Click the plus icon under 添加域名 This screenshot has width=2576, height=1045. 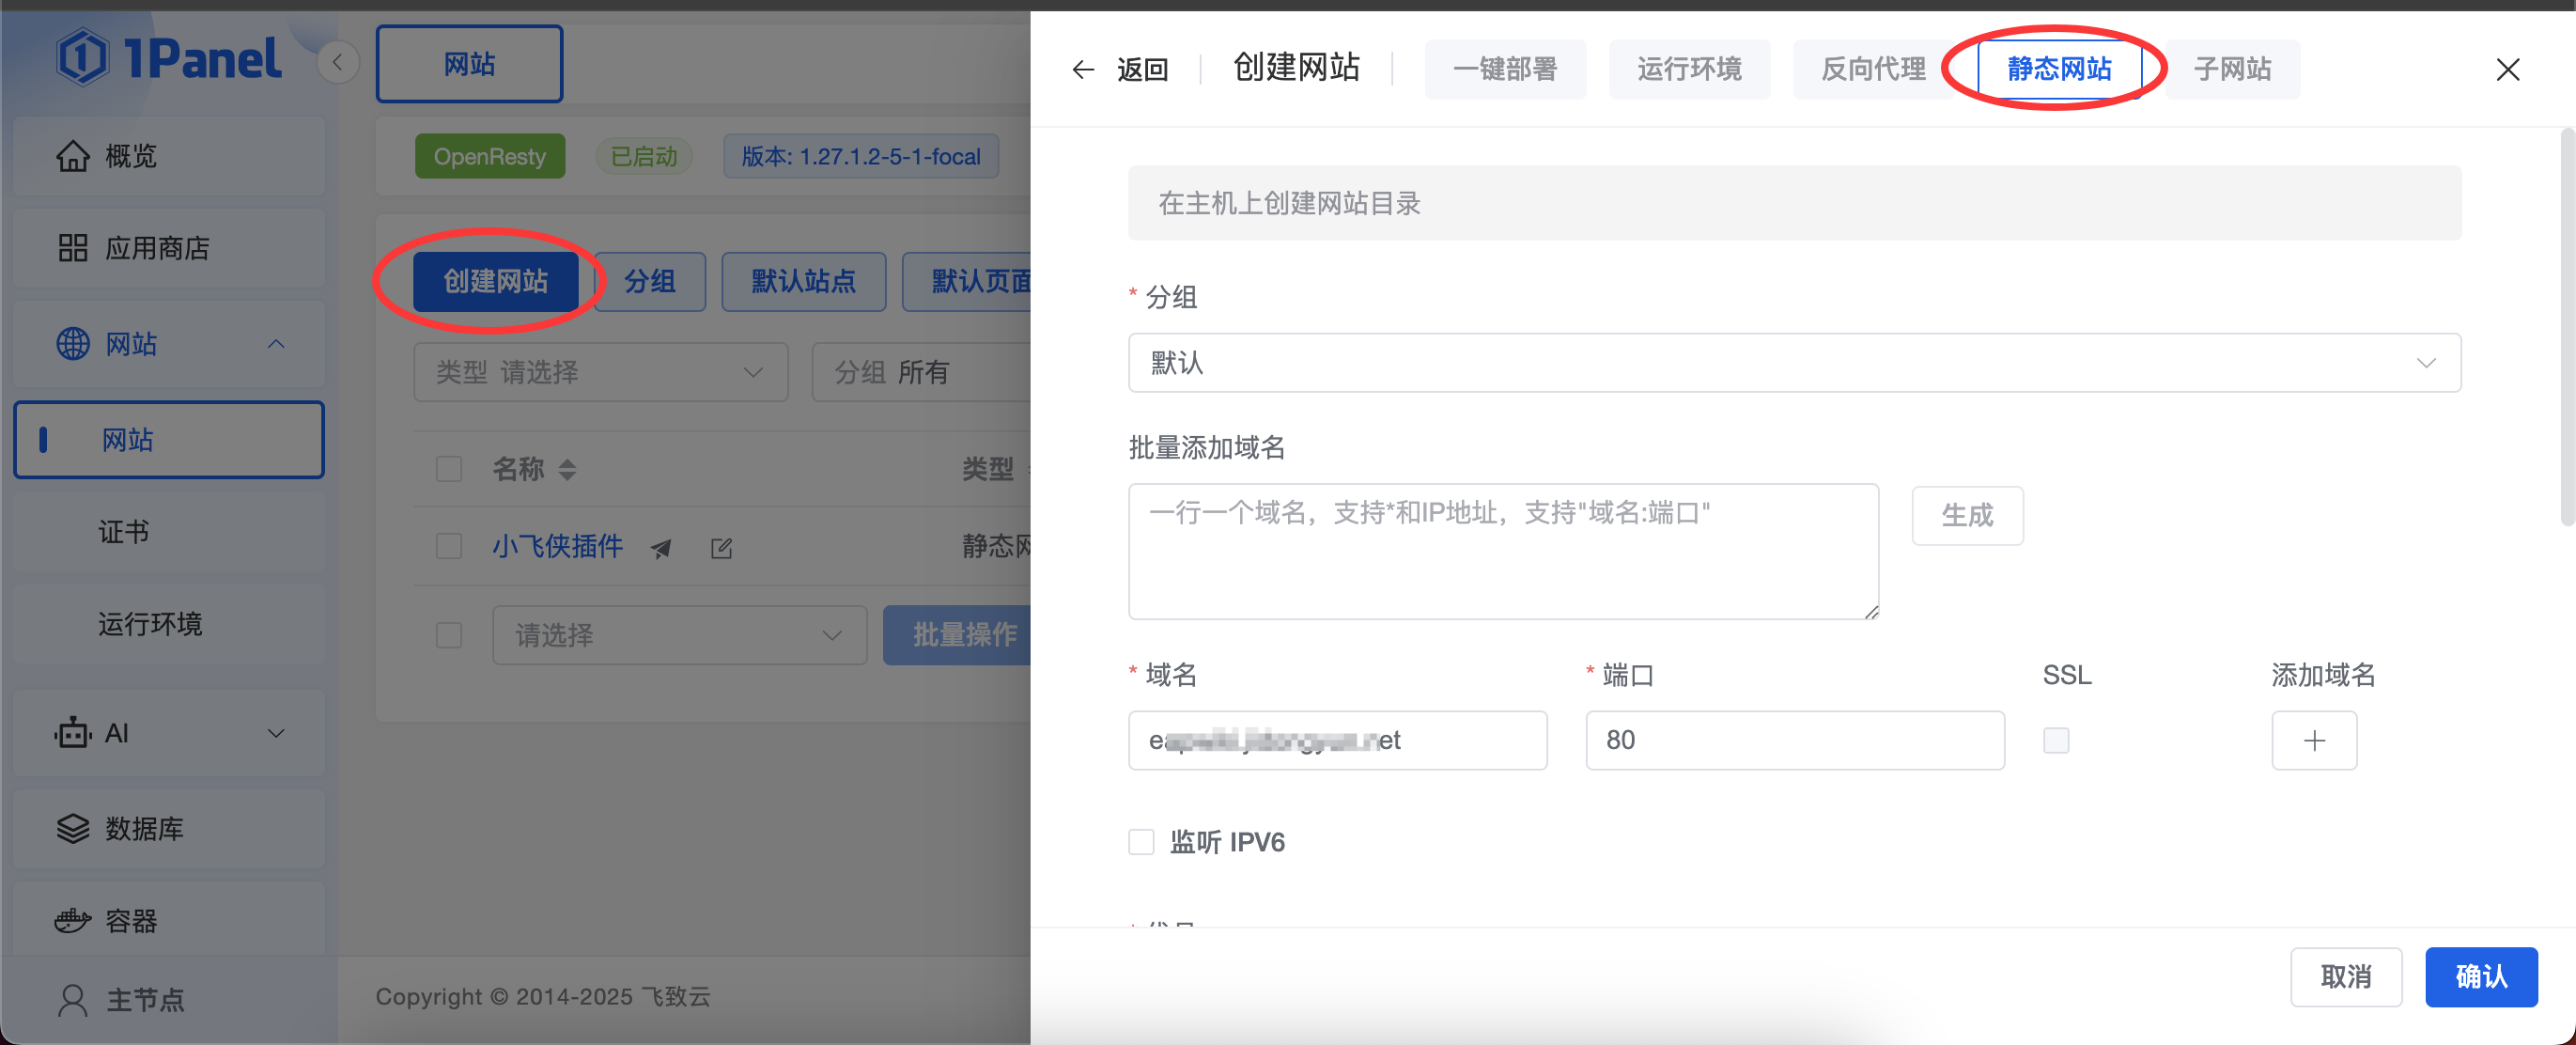point(2313,740)
